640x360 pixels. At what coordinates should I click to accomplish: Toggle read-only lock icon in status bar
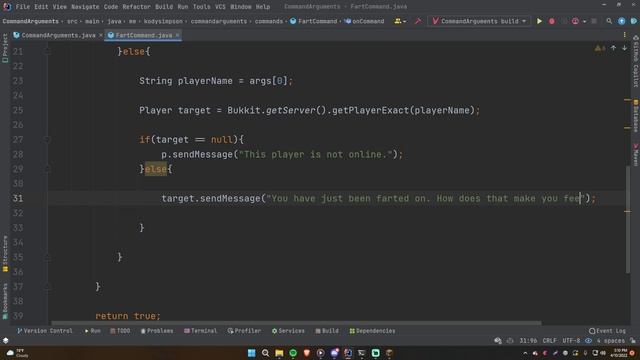point(632,340)
